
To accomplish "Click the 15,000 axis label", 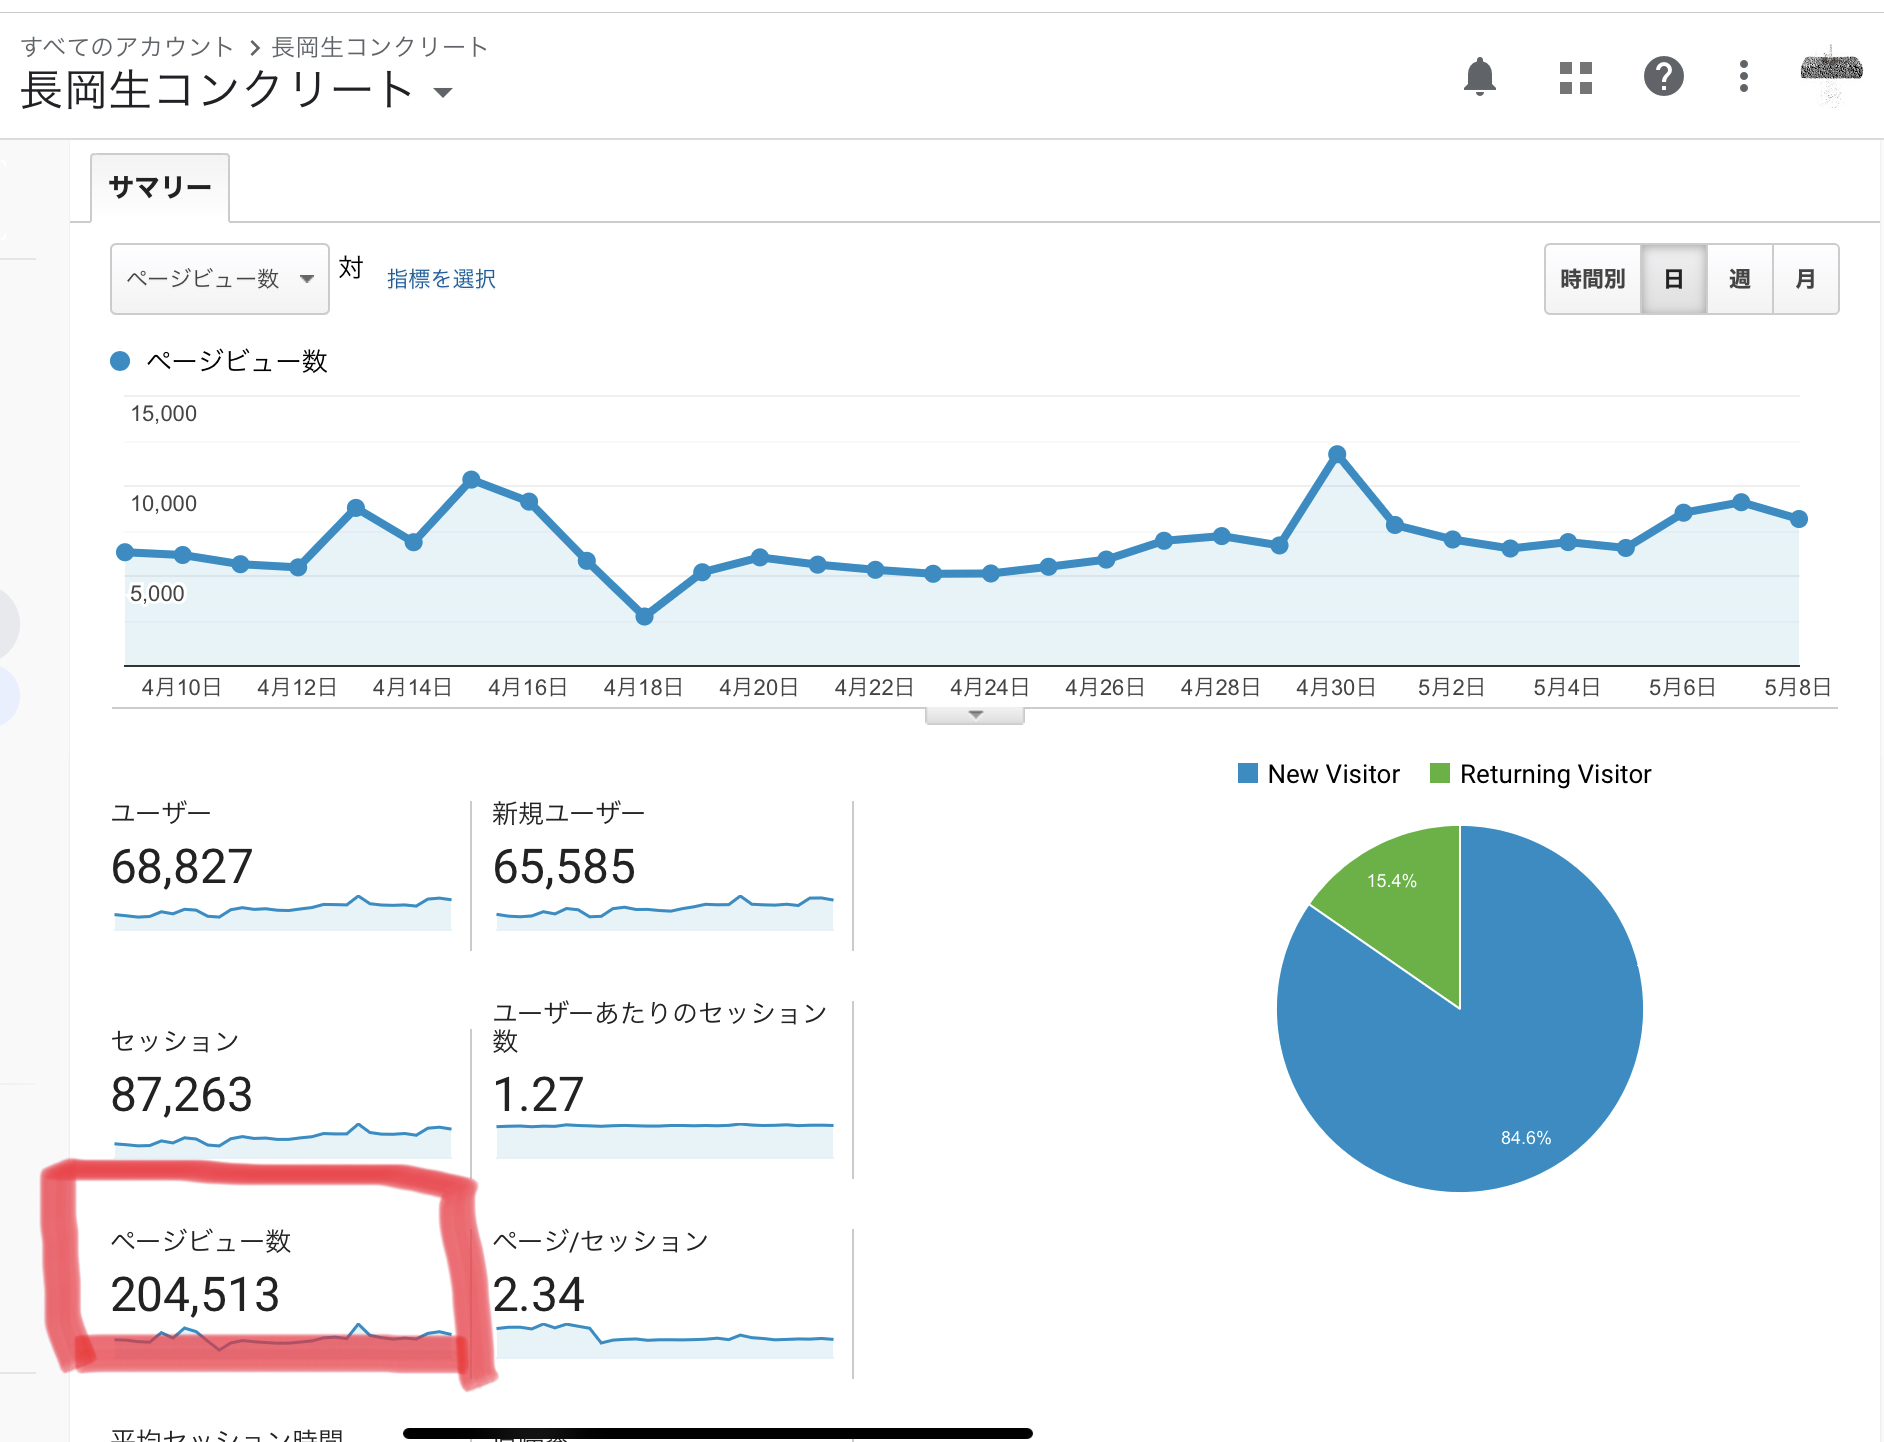I will click(x=164, y=414).
